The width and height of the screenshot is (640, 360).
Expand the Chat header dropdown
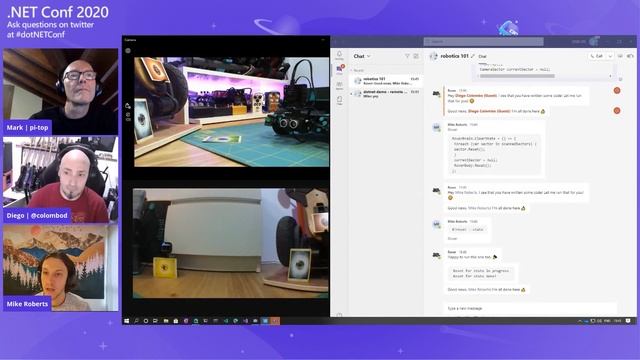[369, 56]
